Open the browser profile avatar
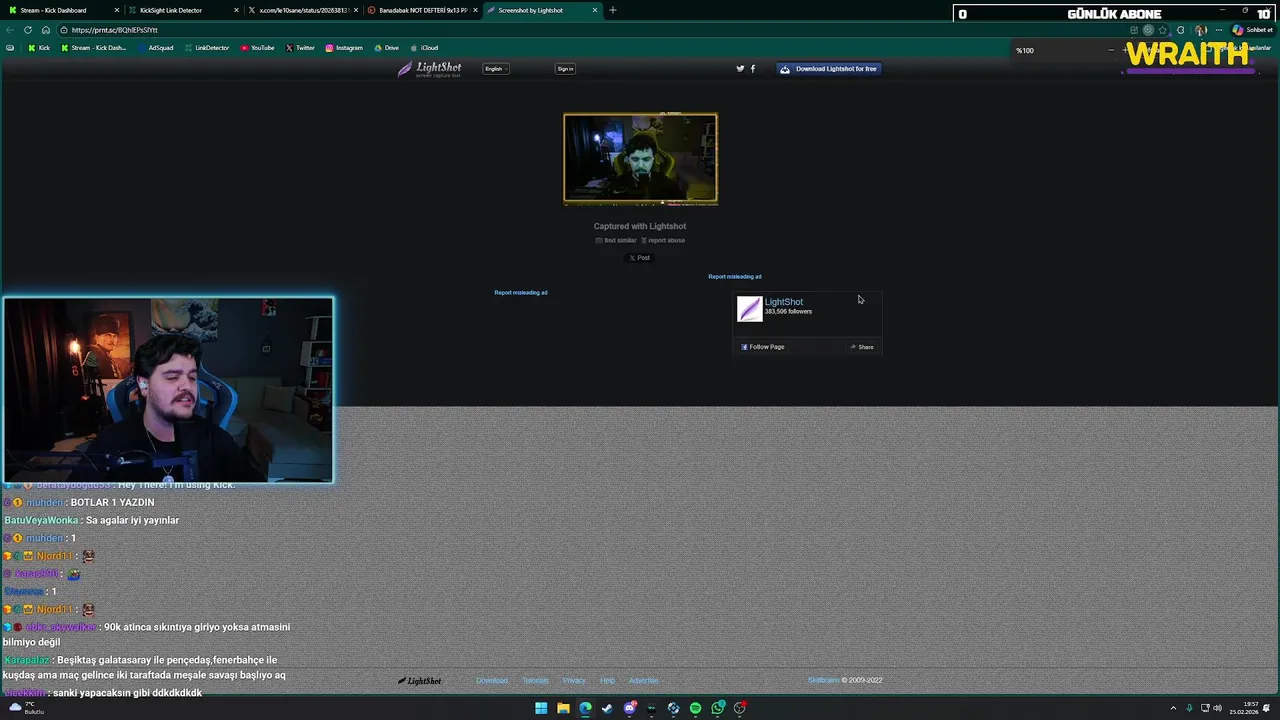1280x720 pixels. pyautogui.click(x=1201, y=30)
